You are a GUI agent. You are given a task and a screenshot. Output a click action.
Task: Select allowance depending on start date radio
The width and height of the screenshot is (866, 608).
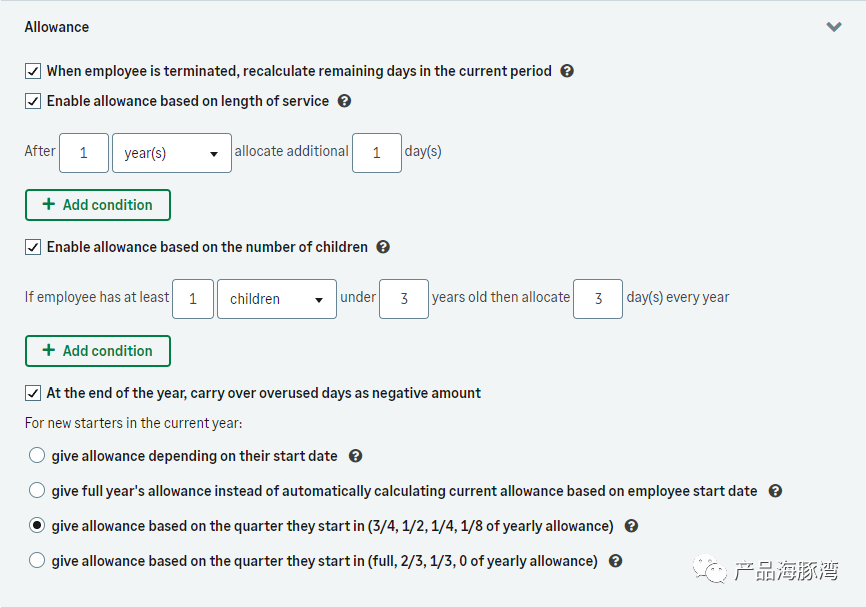pos(37,456)
